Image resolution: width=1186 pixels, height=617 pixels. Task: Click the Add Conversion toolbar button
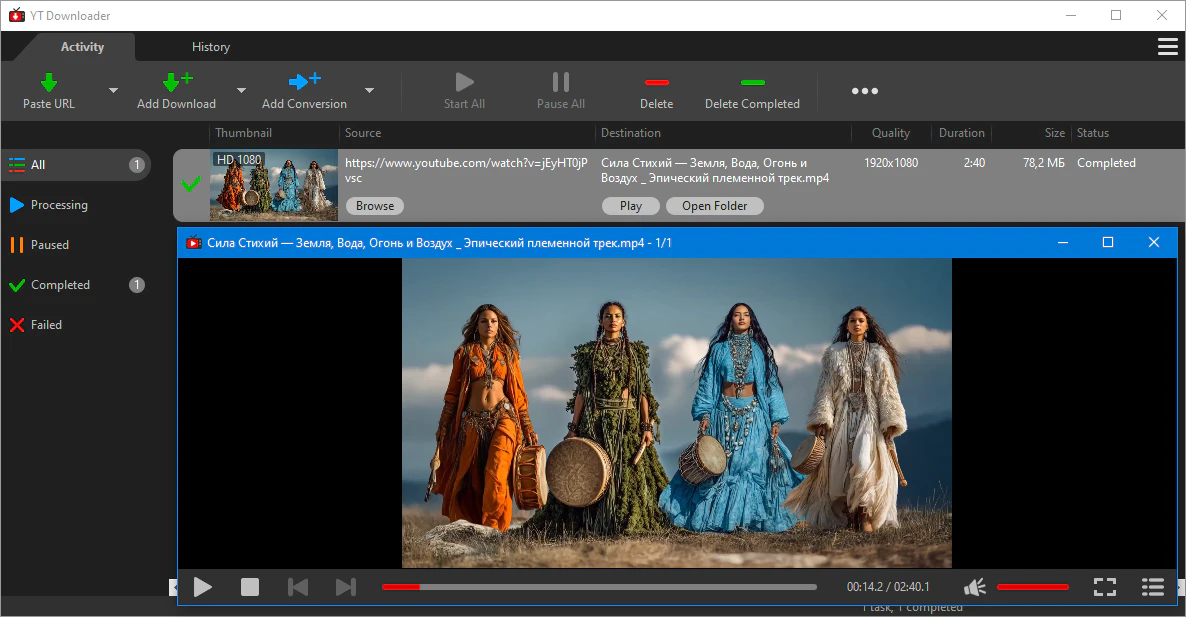tap(304, 91)
